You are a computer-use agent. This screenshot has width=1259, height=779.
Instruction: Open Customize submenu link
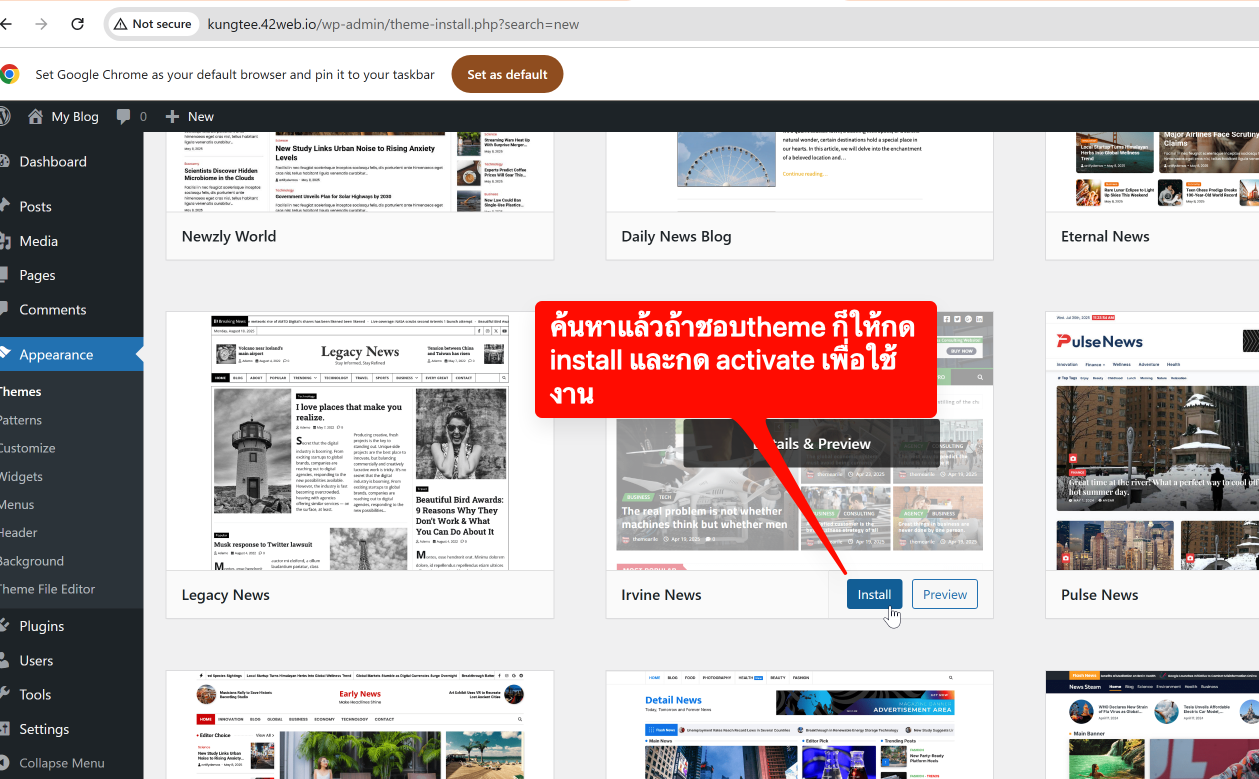tap(27, 448)
